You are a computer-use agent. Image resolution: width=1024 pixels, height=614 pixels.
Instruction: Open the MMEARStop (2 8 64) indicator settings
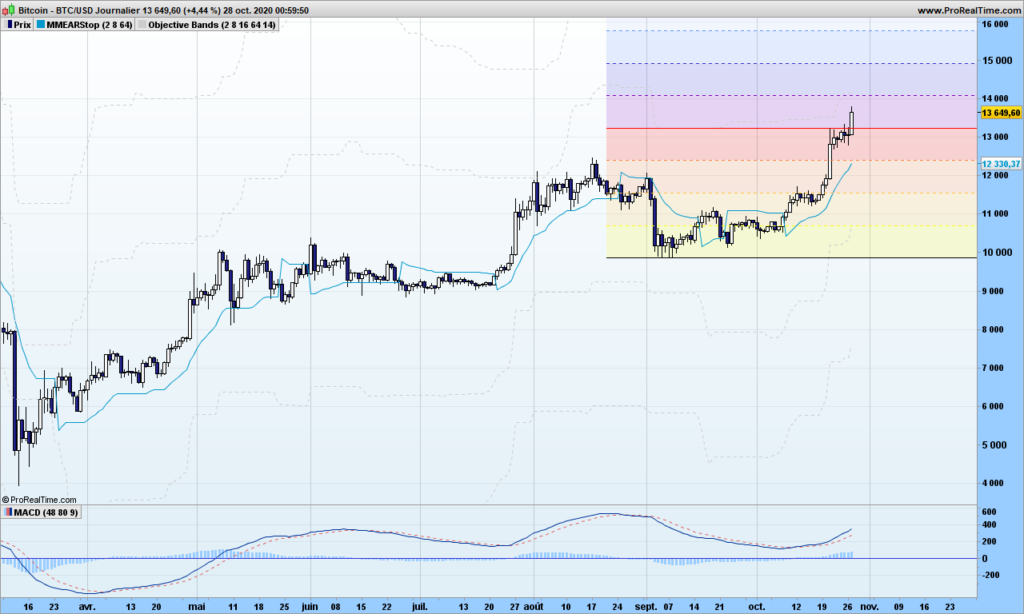[x=89, y=25]
